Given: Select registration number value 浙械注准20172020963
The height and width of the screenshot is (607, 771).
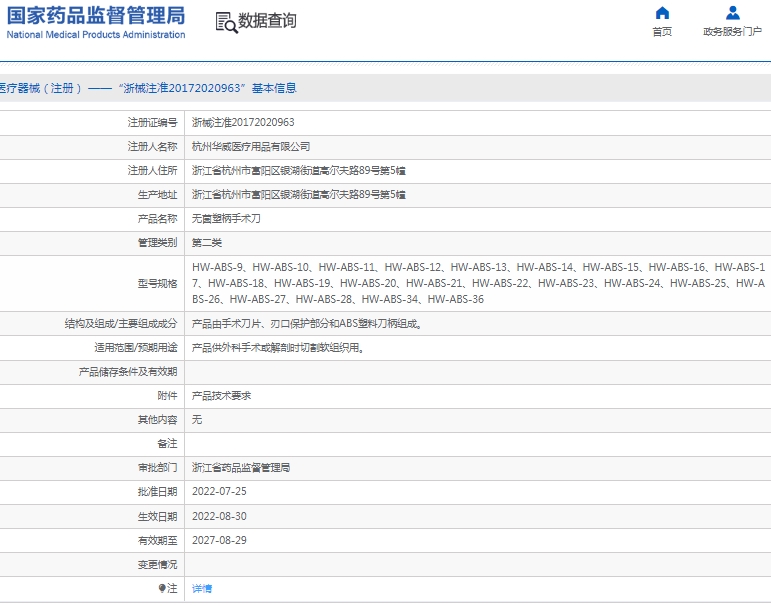Looking at the screenshot, I should click(x=243, y=122).
